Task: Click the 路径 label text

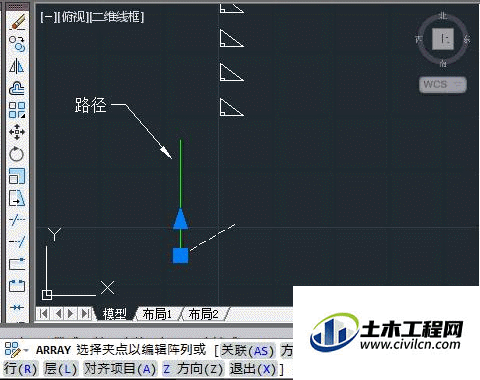Action: (90, 105)
